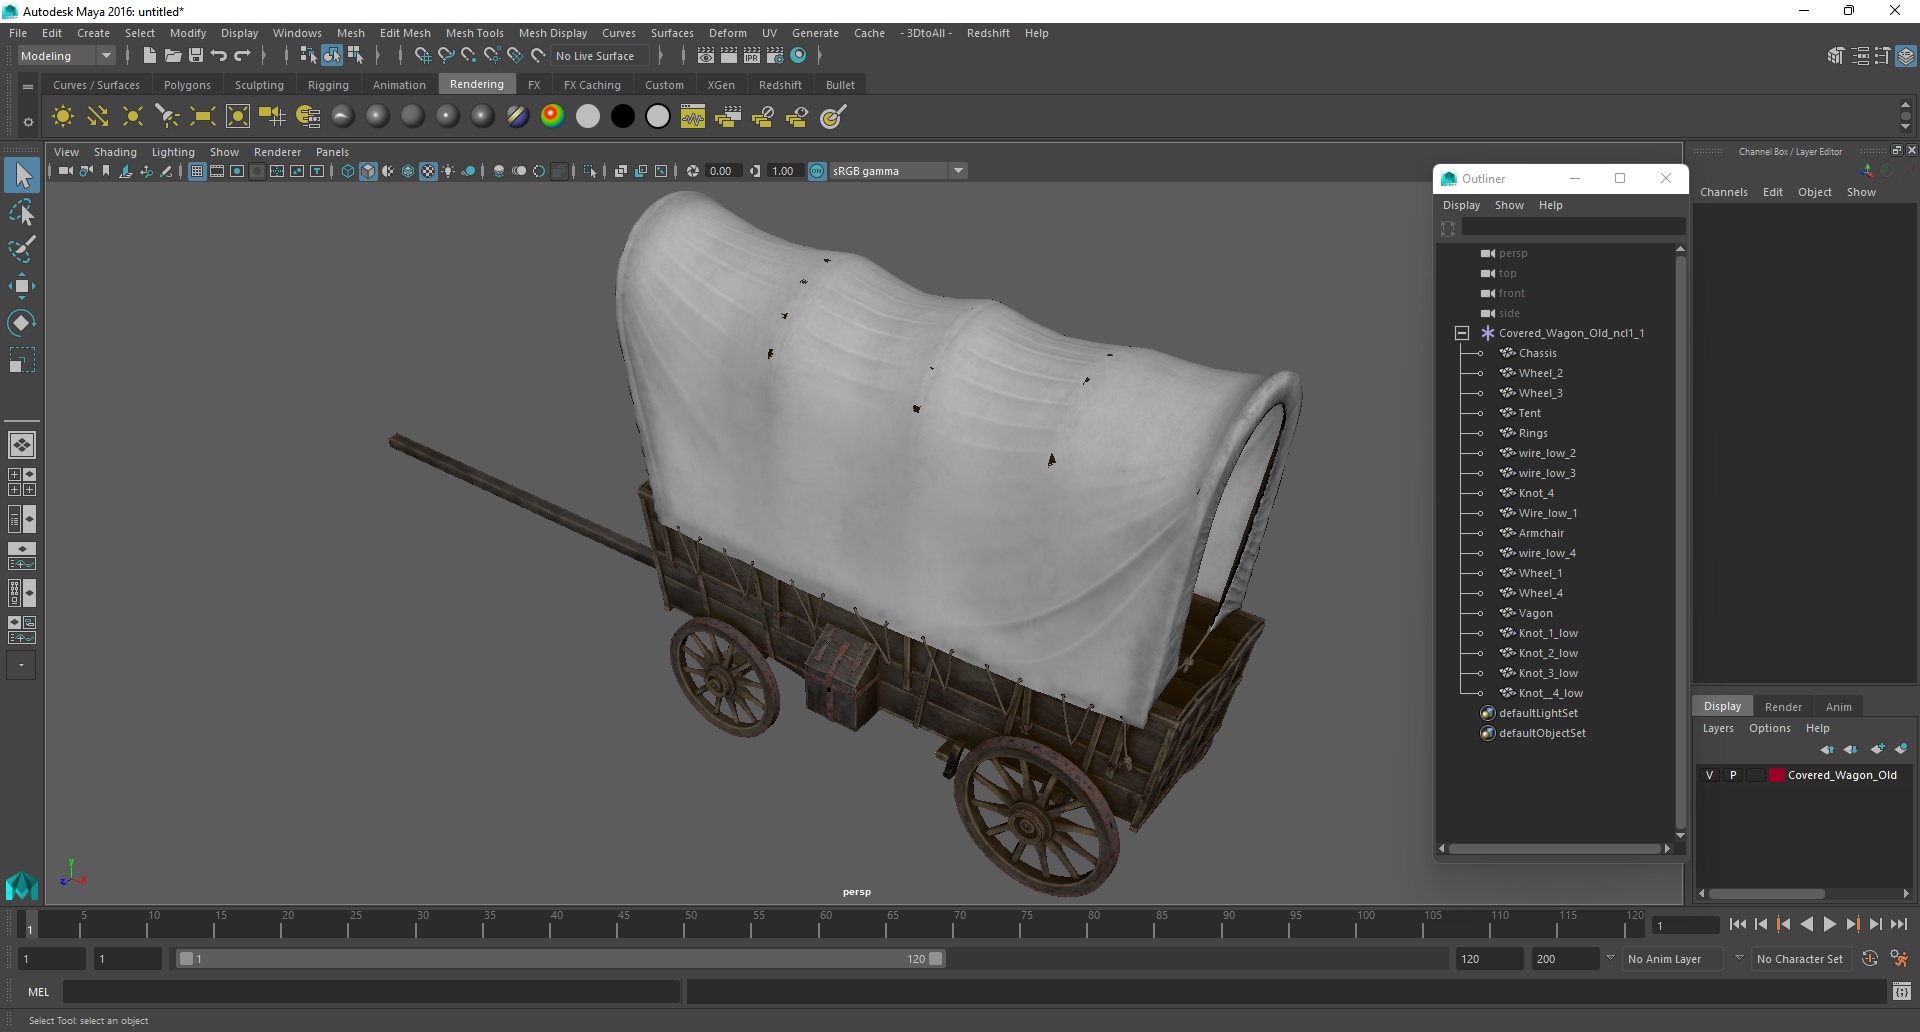Screen dimensions: 1920x1032
Task: Click the shelf scroll down arrow
Action: coord(1905,127)
